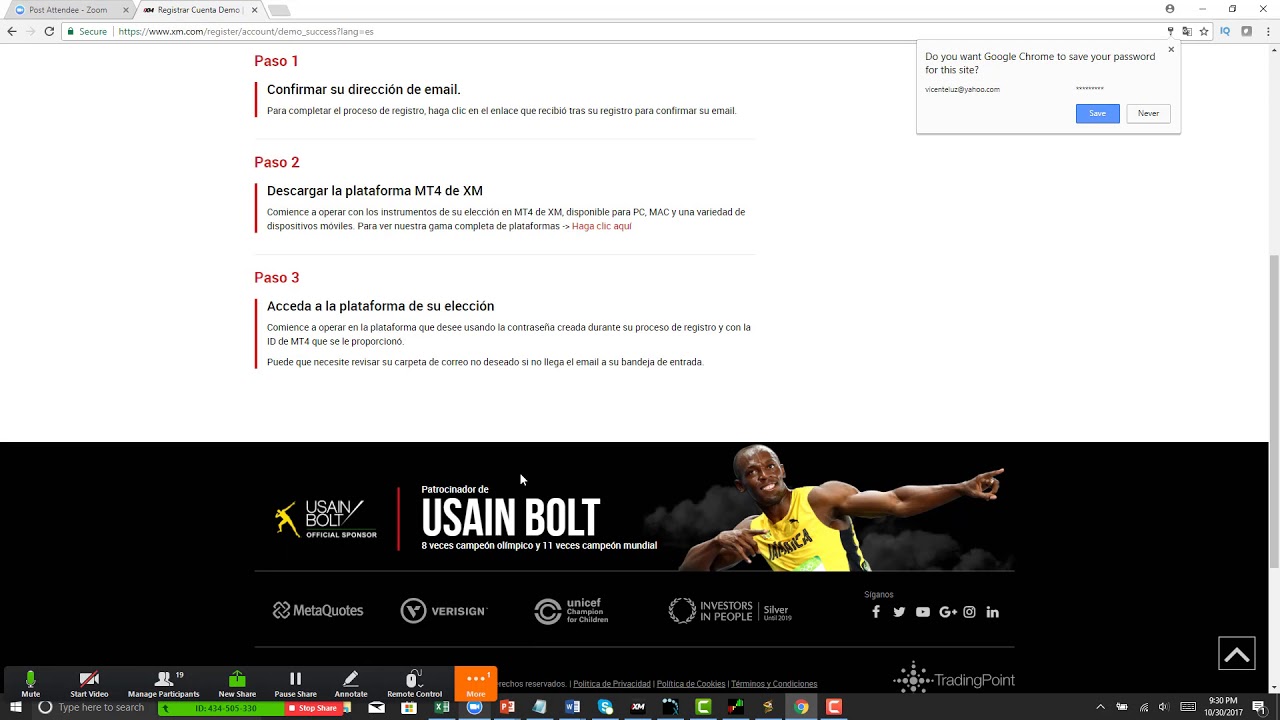
Task: Click the red Stop Share button
Action: [313, 708]
